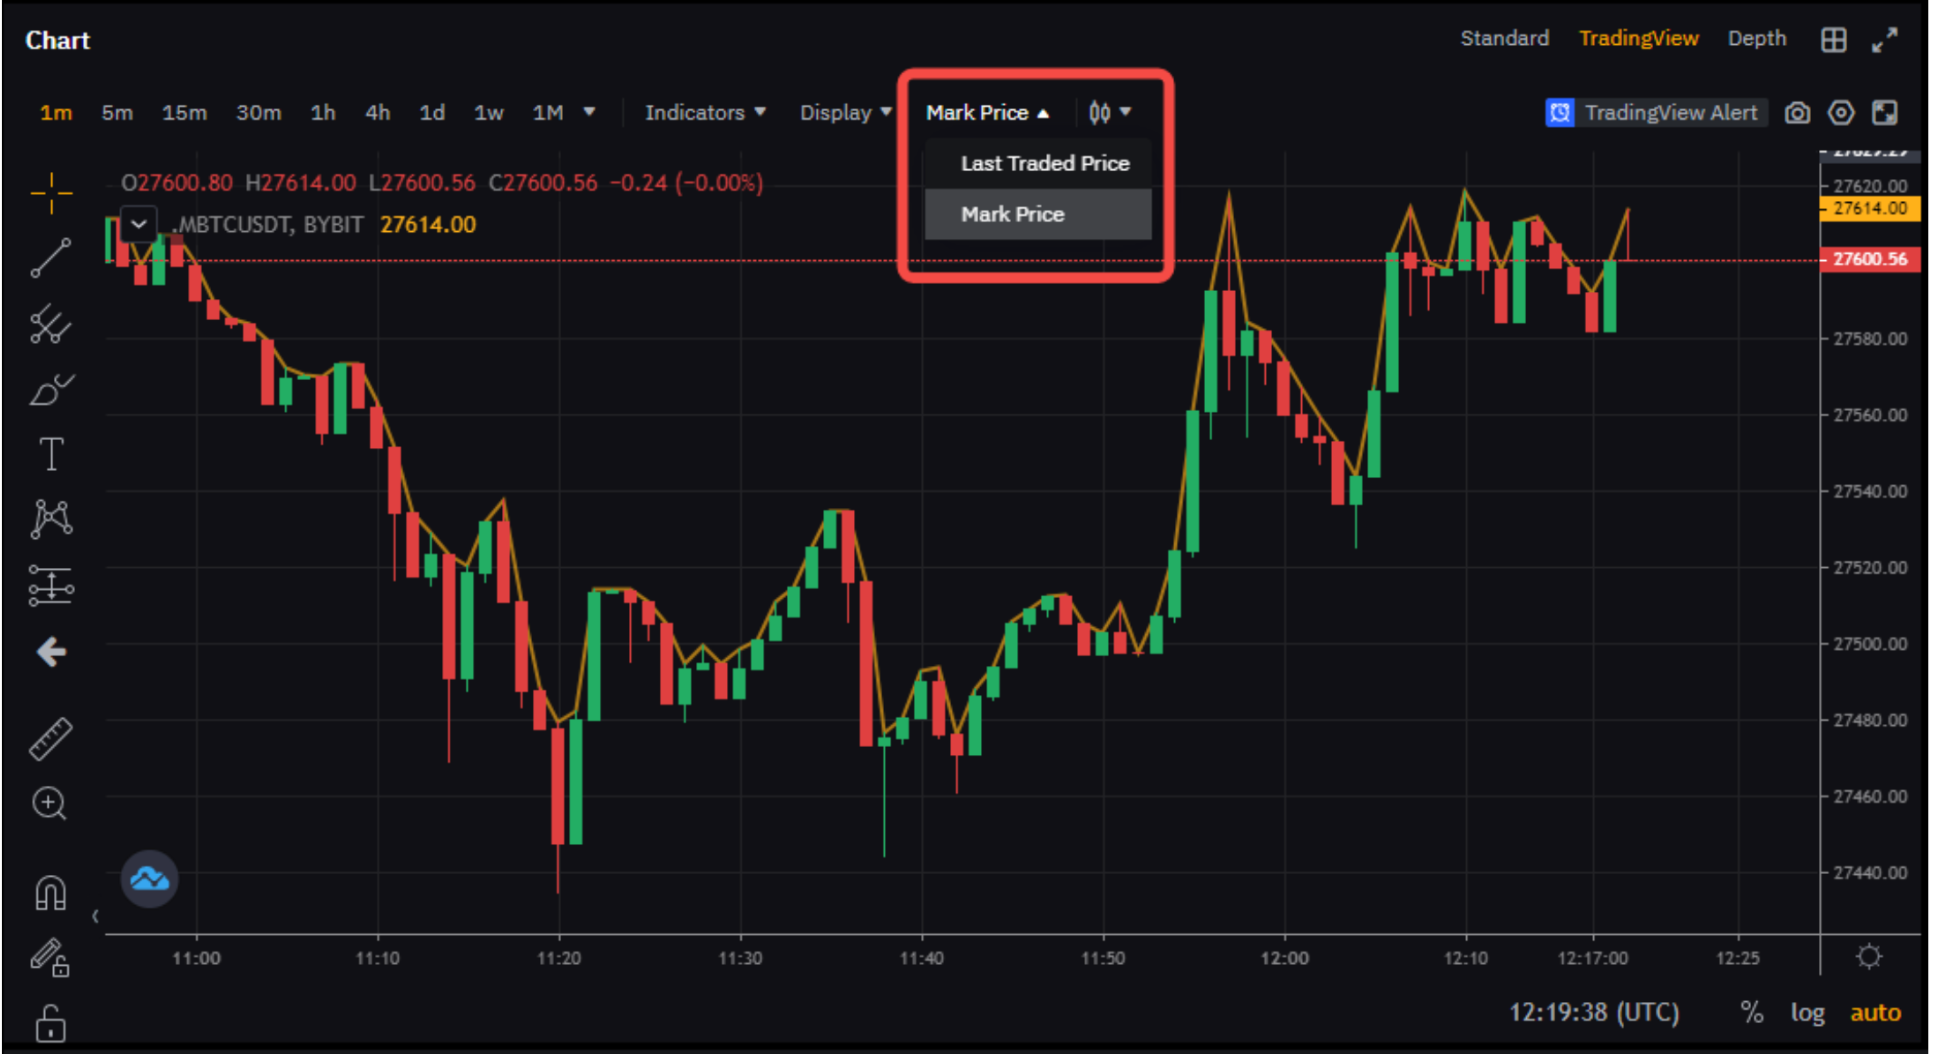
Task: Switch to the Depth chart tab
Action: point(1756,39)
